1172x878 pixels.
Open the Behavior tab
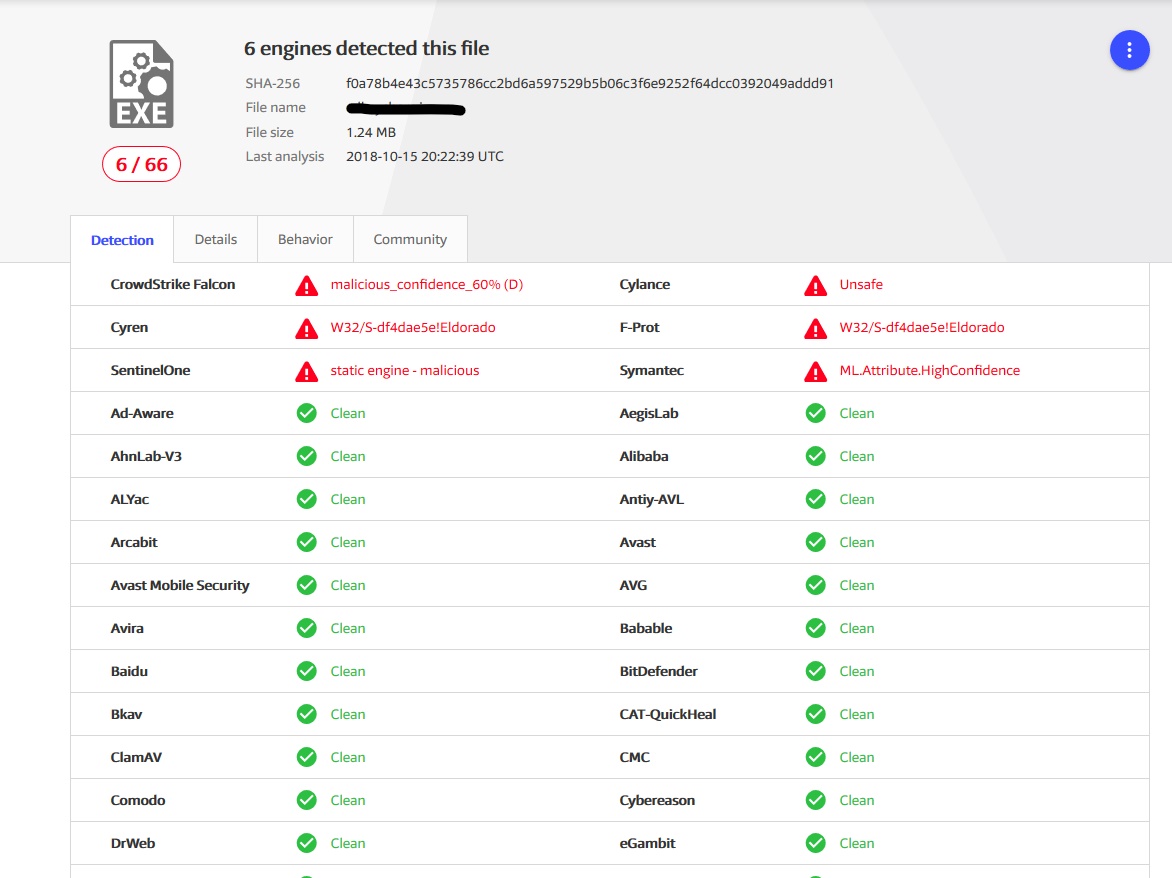pyautogui.click(x=305, y=239)
